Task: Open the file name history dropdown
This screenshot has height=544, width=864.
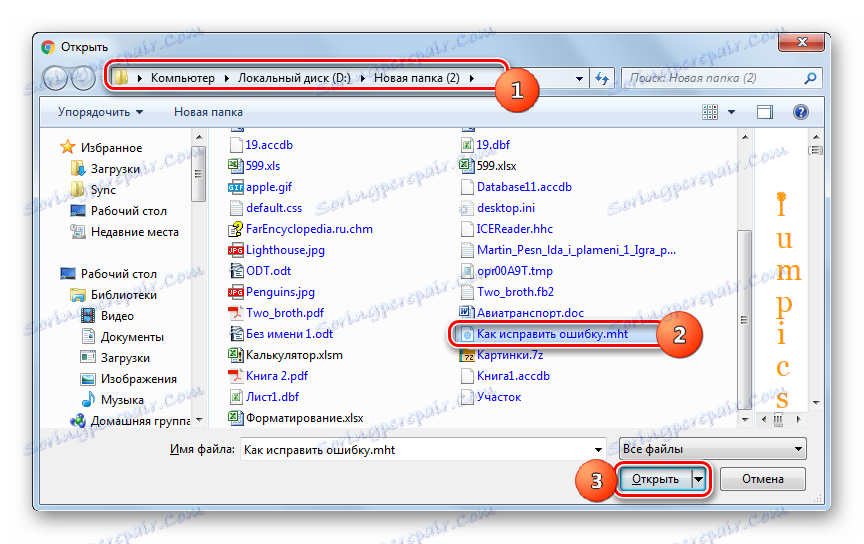Action: click(x=598, y=449)
